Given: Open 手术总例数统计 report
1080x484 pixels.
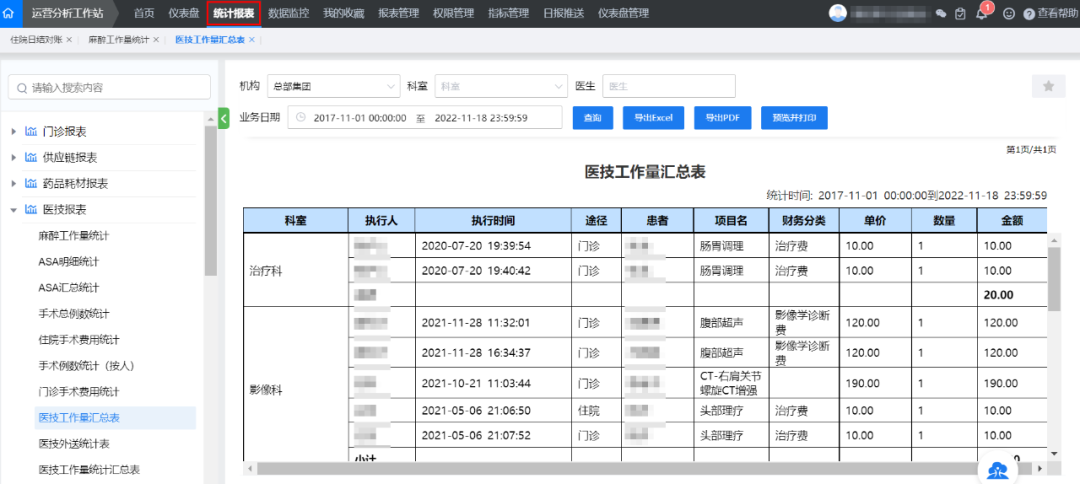Looking at the screenshot, I should (x=74, y=314).
